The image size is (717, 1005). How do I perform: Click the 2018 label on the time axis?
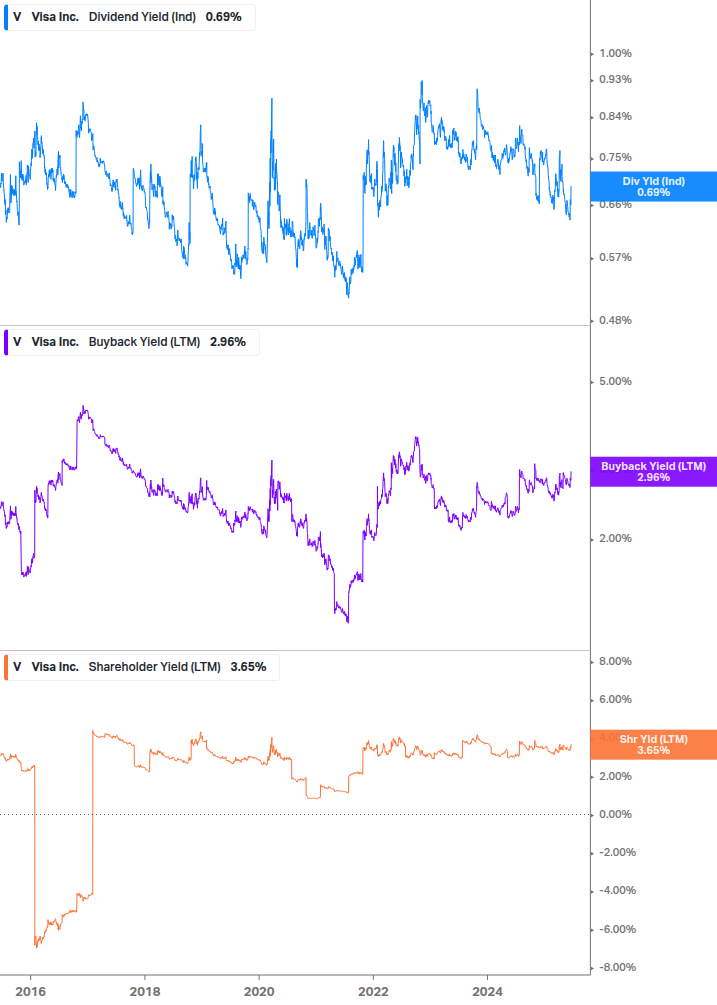145,992
